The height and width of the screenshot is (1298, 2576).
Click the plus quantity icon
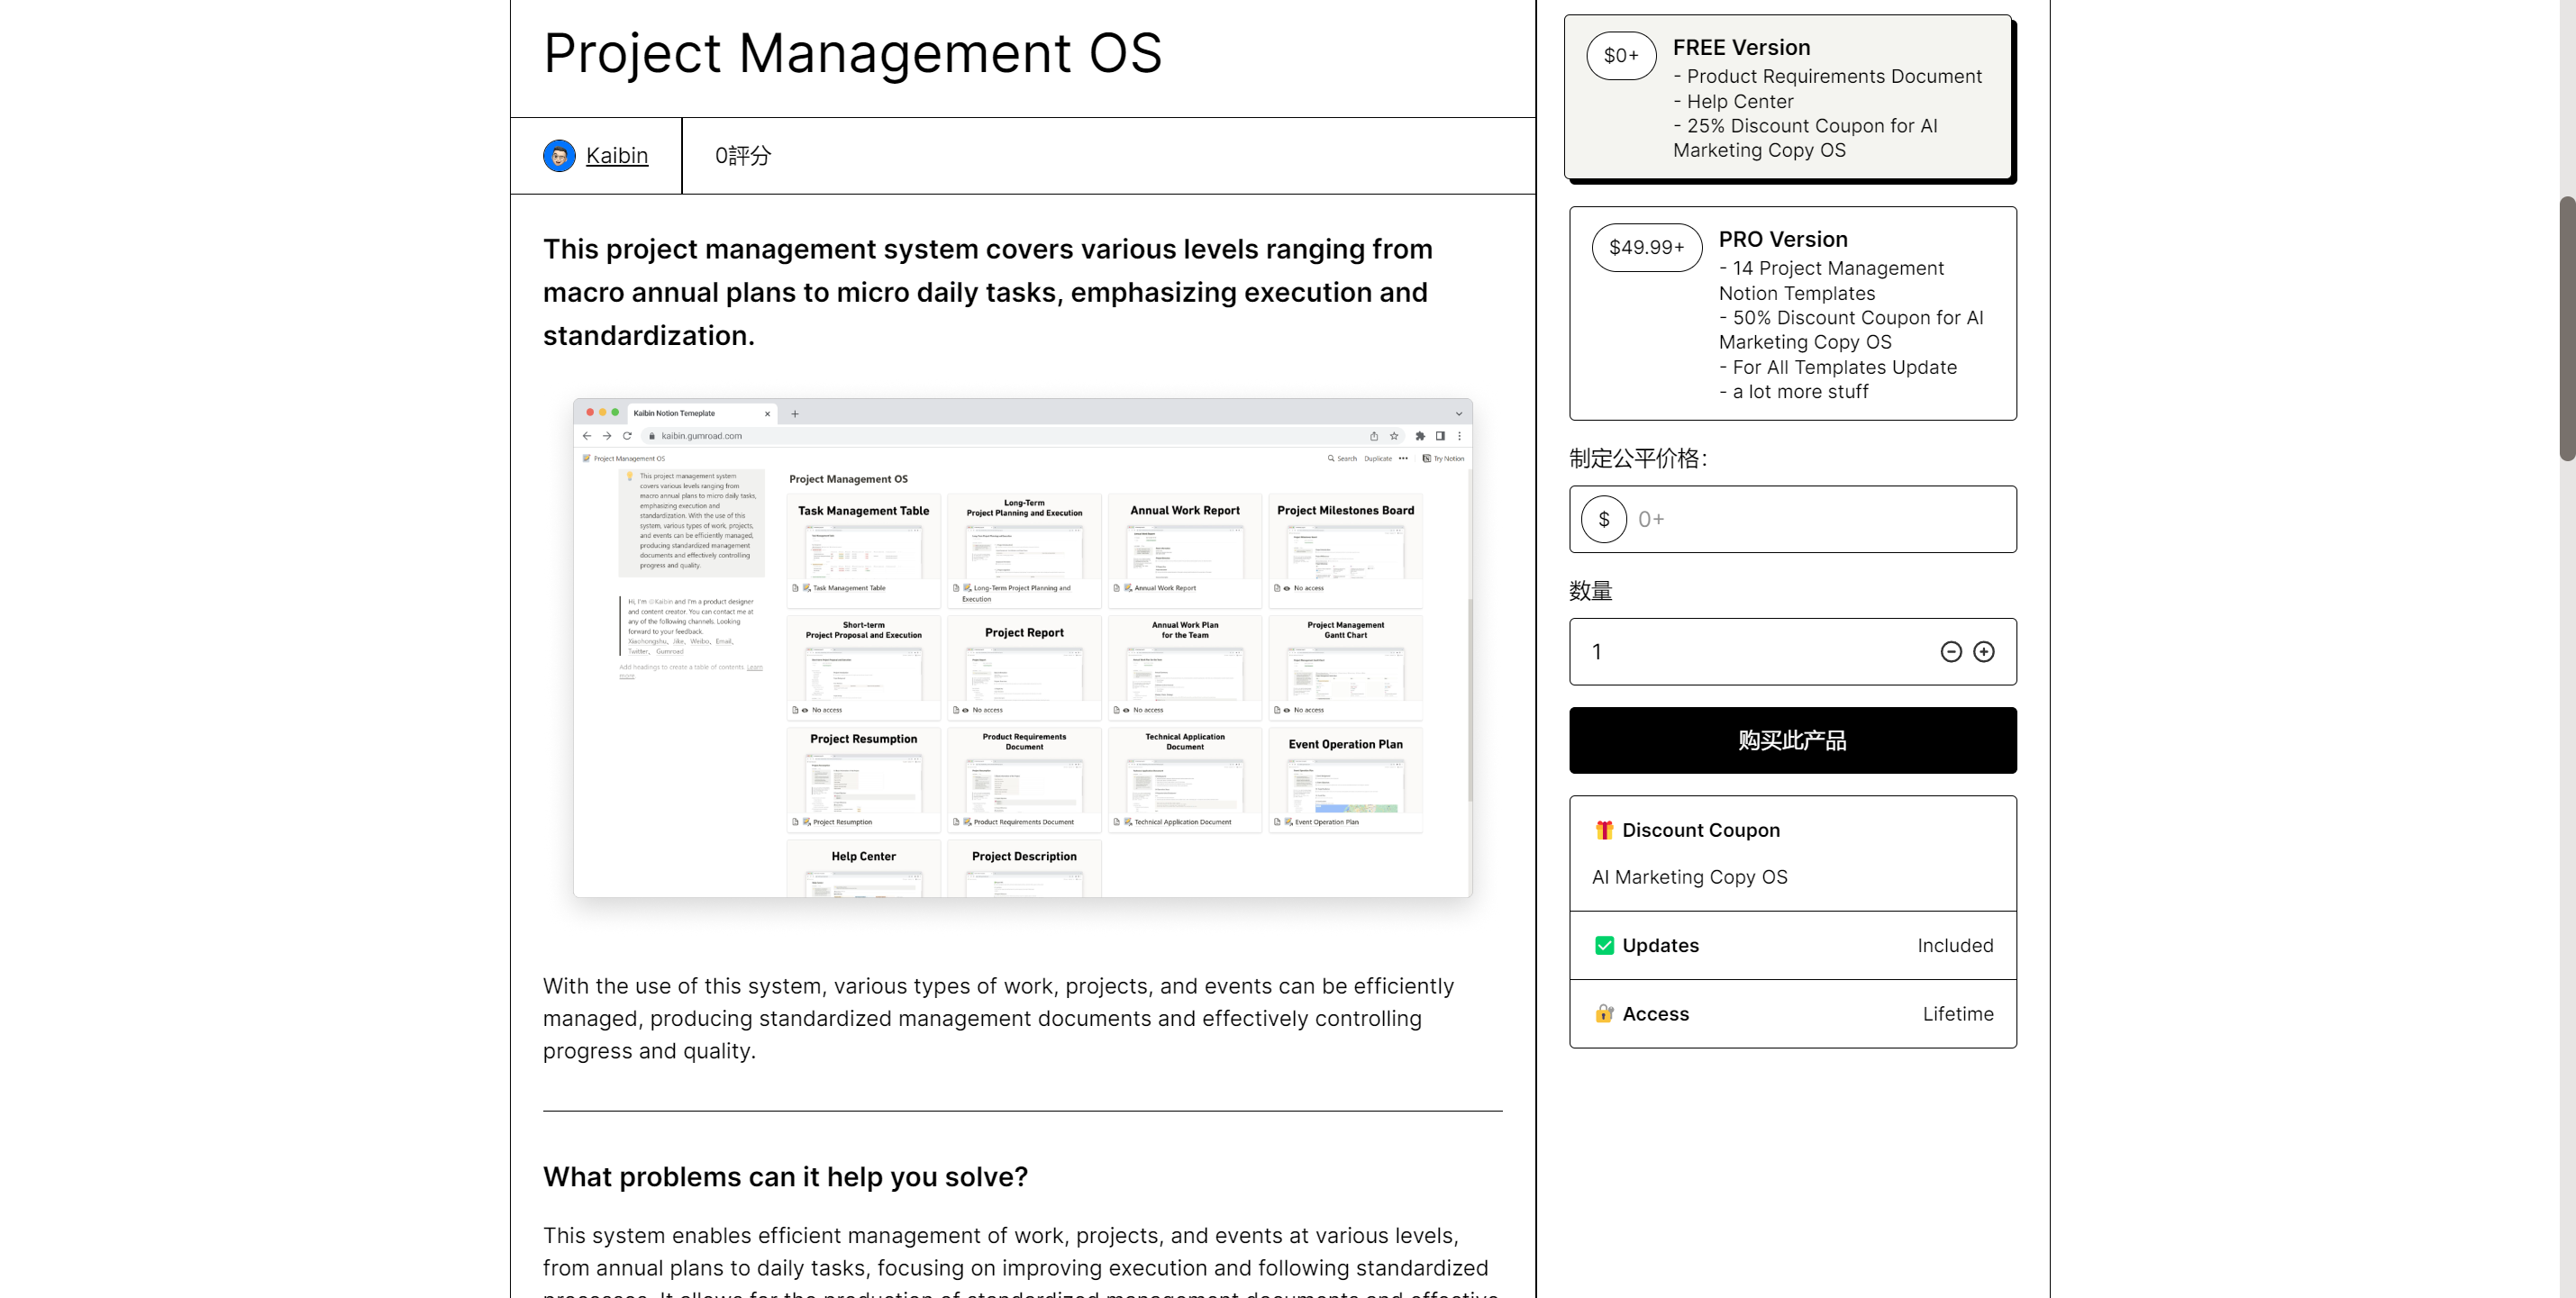pos(1983,652)
